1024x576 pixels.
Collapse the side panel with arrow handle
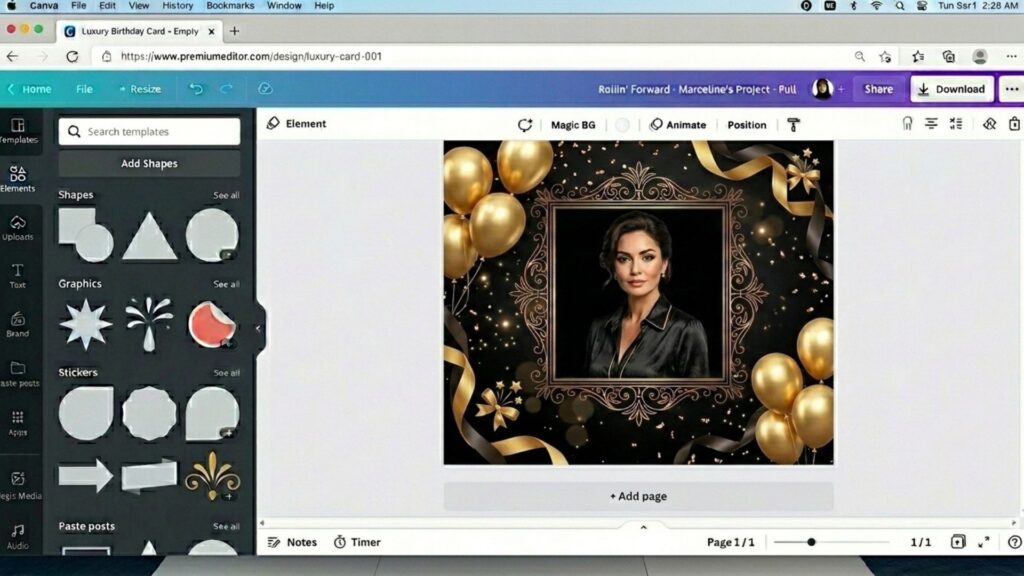[259, 328]
